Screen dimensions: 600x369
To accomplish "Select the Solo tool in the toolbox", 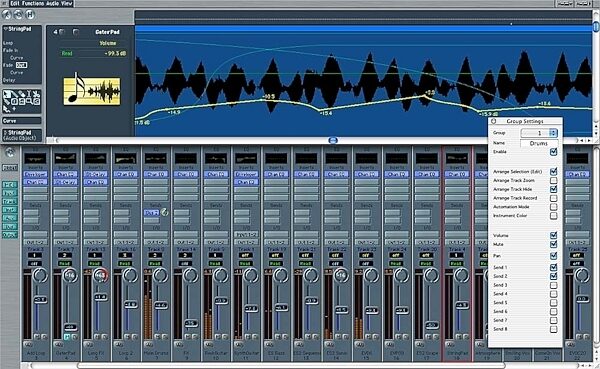I will click(14, 101).
